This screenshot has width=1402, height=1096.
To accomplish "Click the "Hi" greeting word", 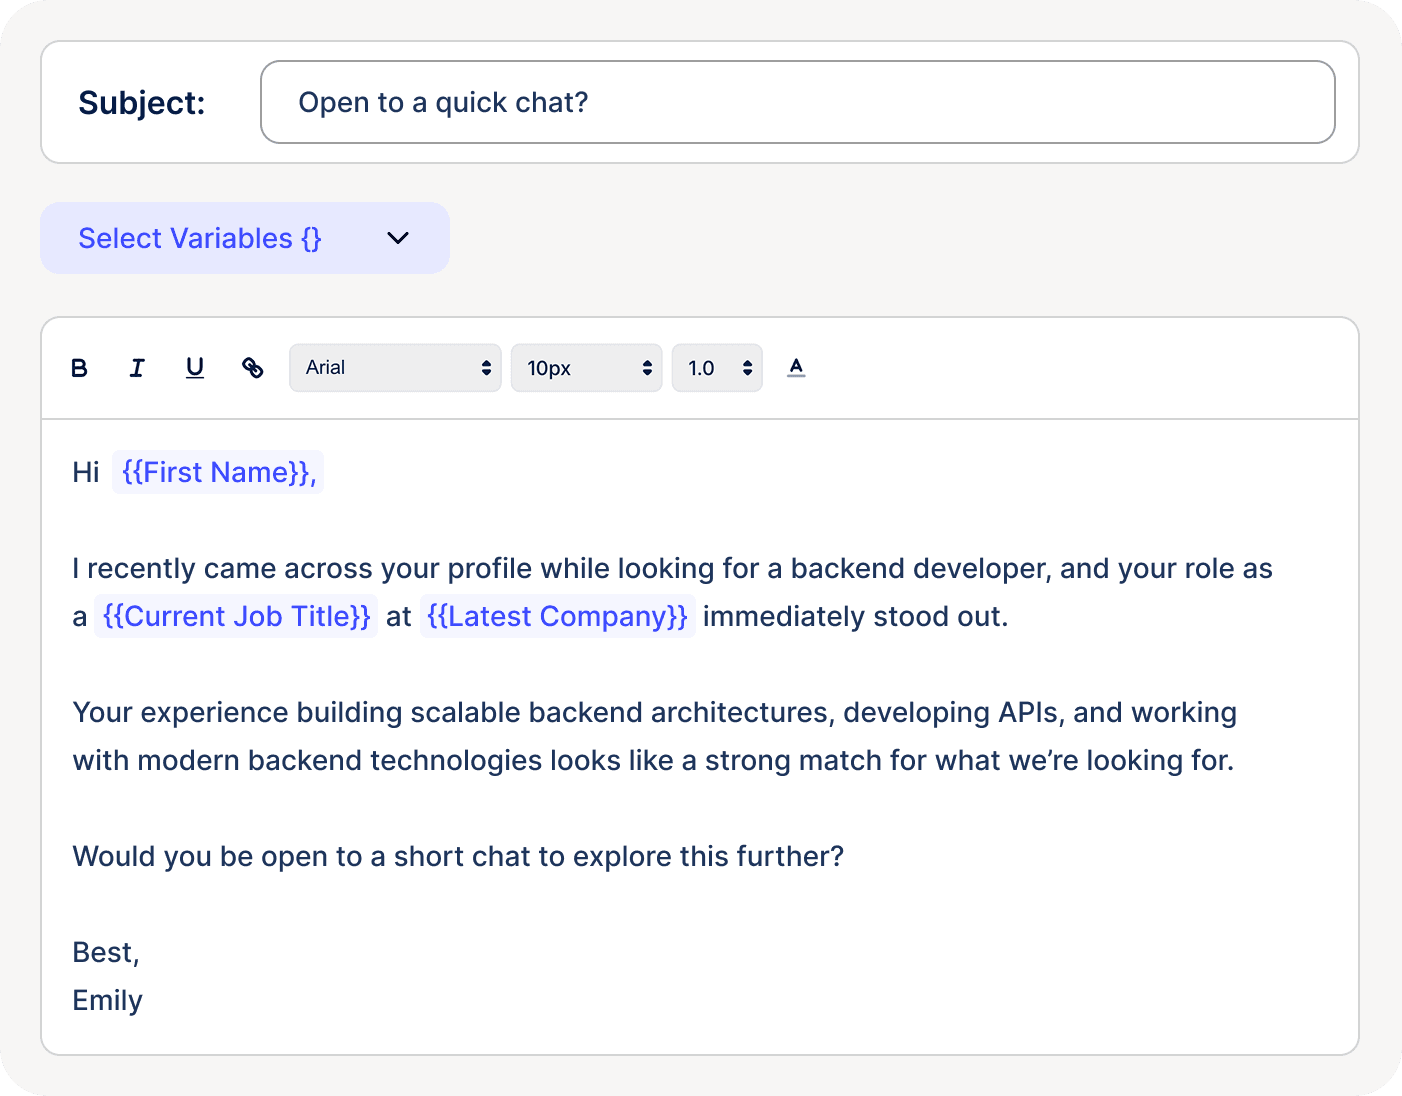I will [x=86, y=472].
